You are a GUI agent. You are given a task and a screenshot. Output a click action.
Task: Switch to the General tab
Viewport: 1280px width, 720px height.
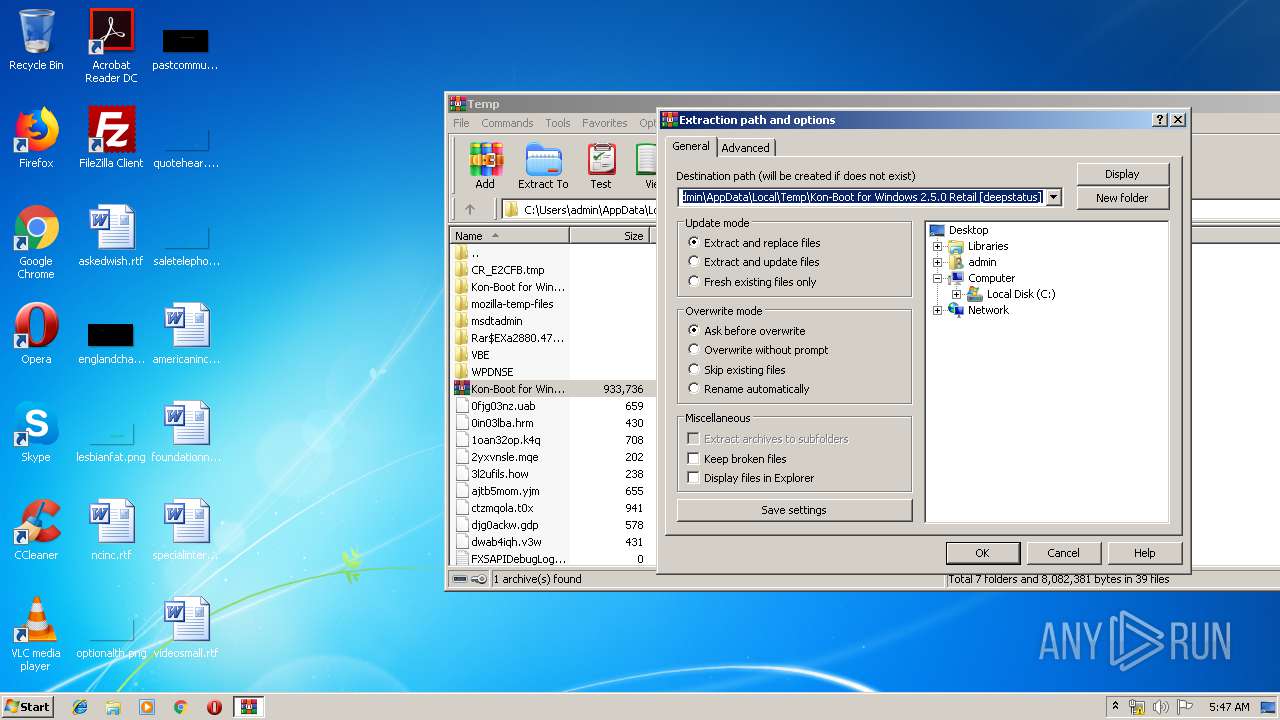(x=690, y=146)
